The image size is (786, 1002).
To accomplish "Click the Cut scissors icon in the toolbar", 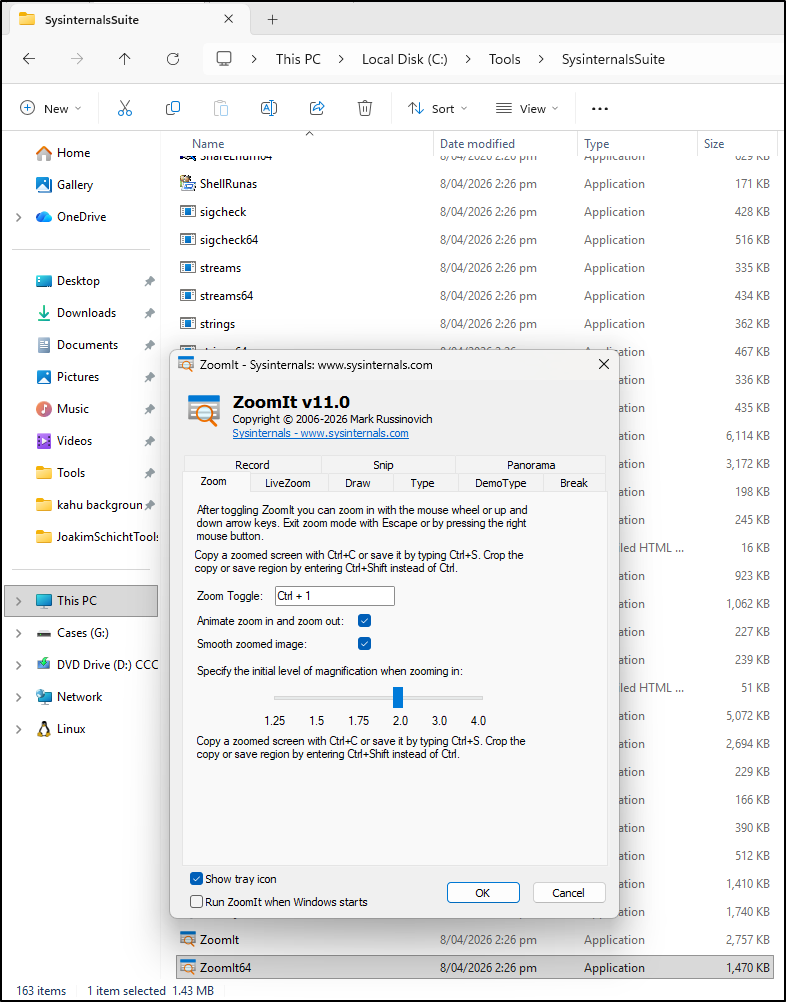I will point(125,109).
